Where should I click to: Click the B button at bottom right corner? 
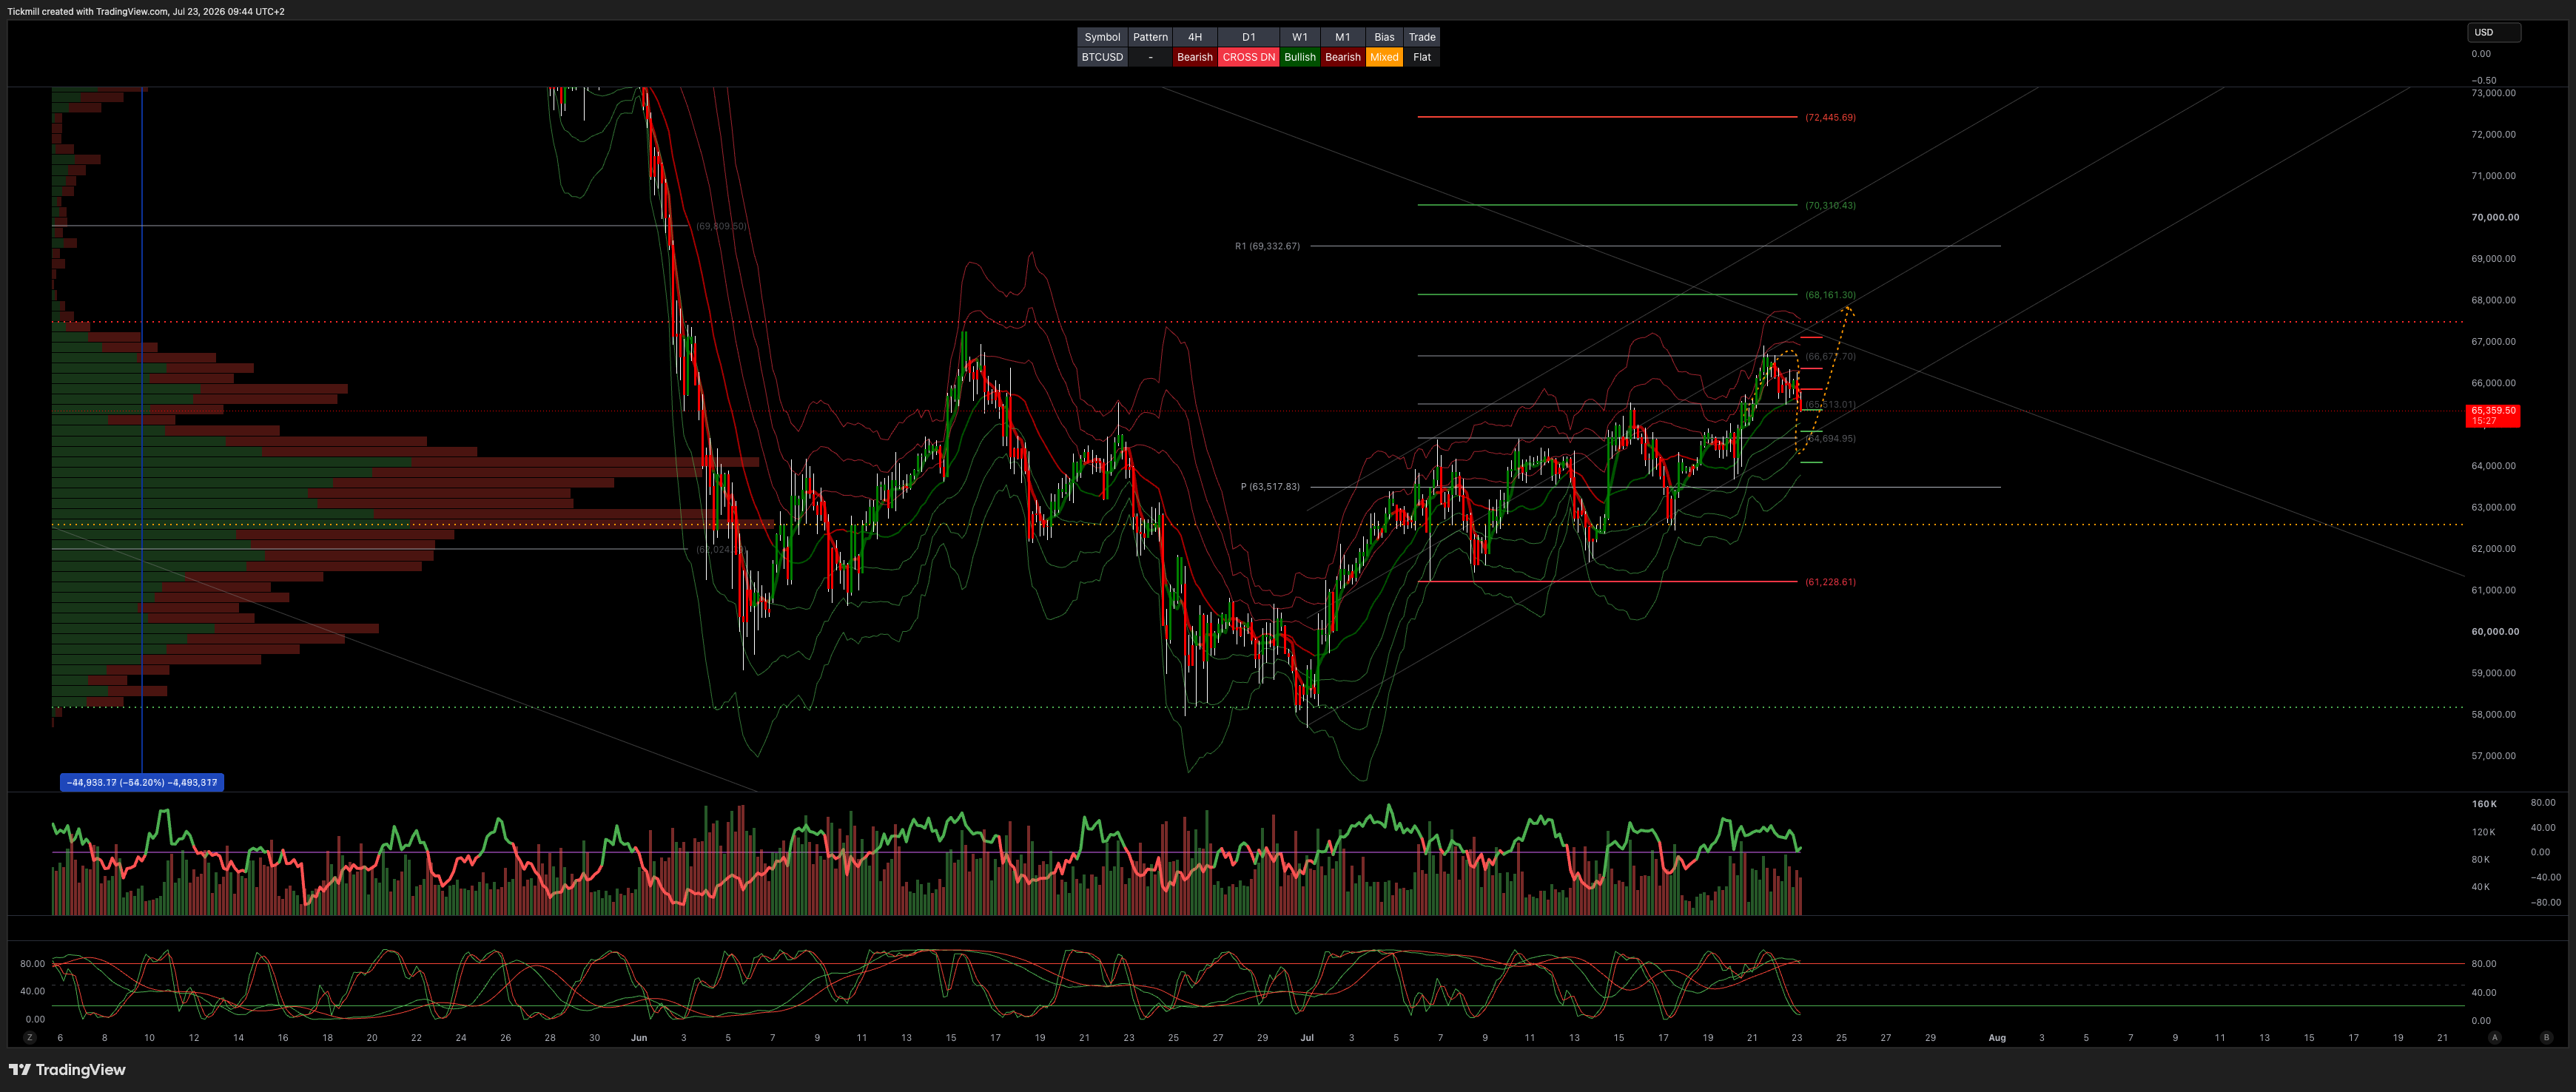coord(2546,1037)
